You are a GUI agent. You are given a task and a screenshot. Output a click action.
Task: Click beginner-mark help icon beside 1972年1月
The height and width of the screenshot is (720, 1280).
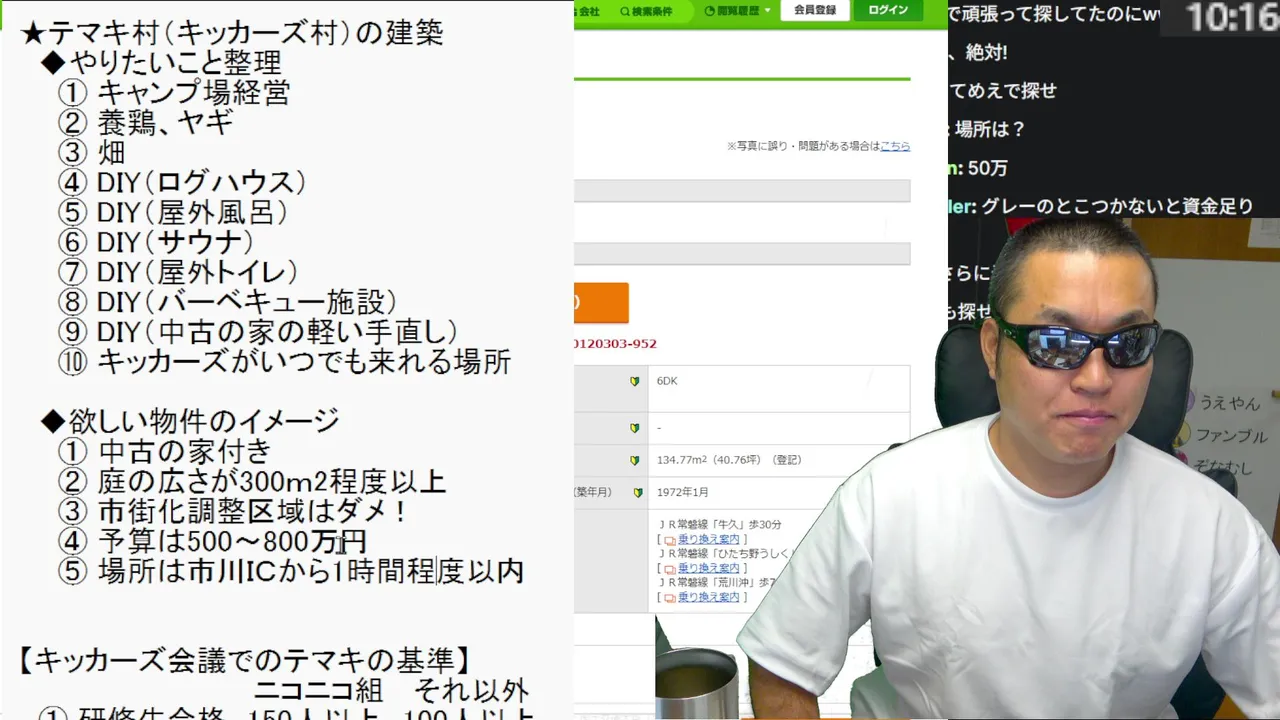point(637,492)
